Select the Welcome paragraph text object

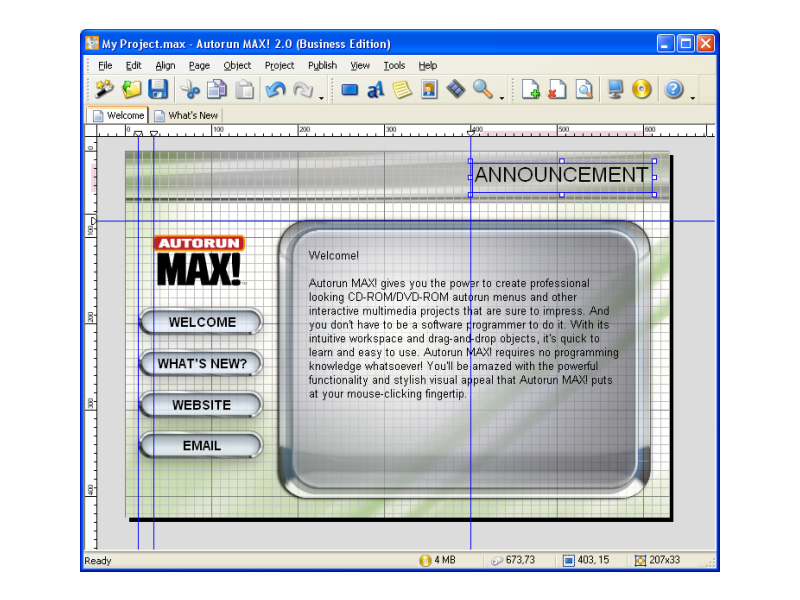(463, 324)
